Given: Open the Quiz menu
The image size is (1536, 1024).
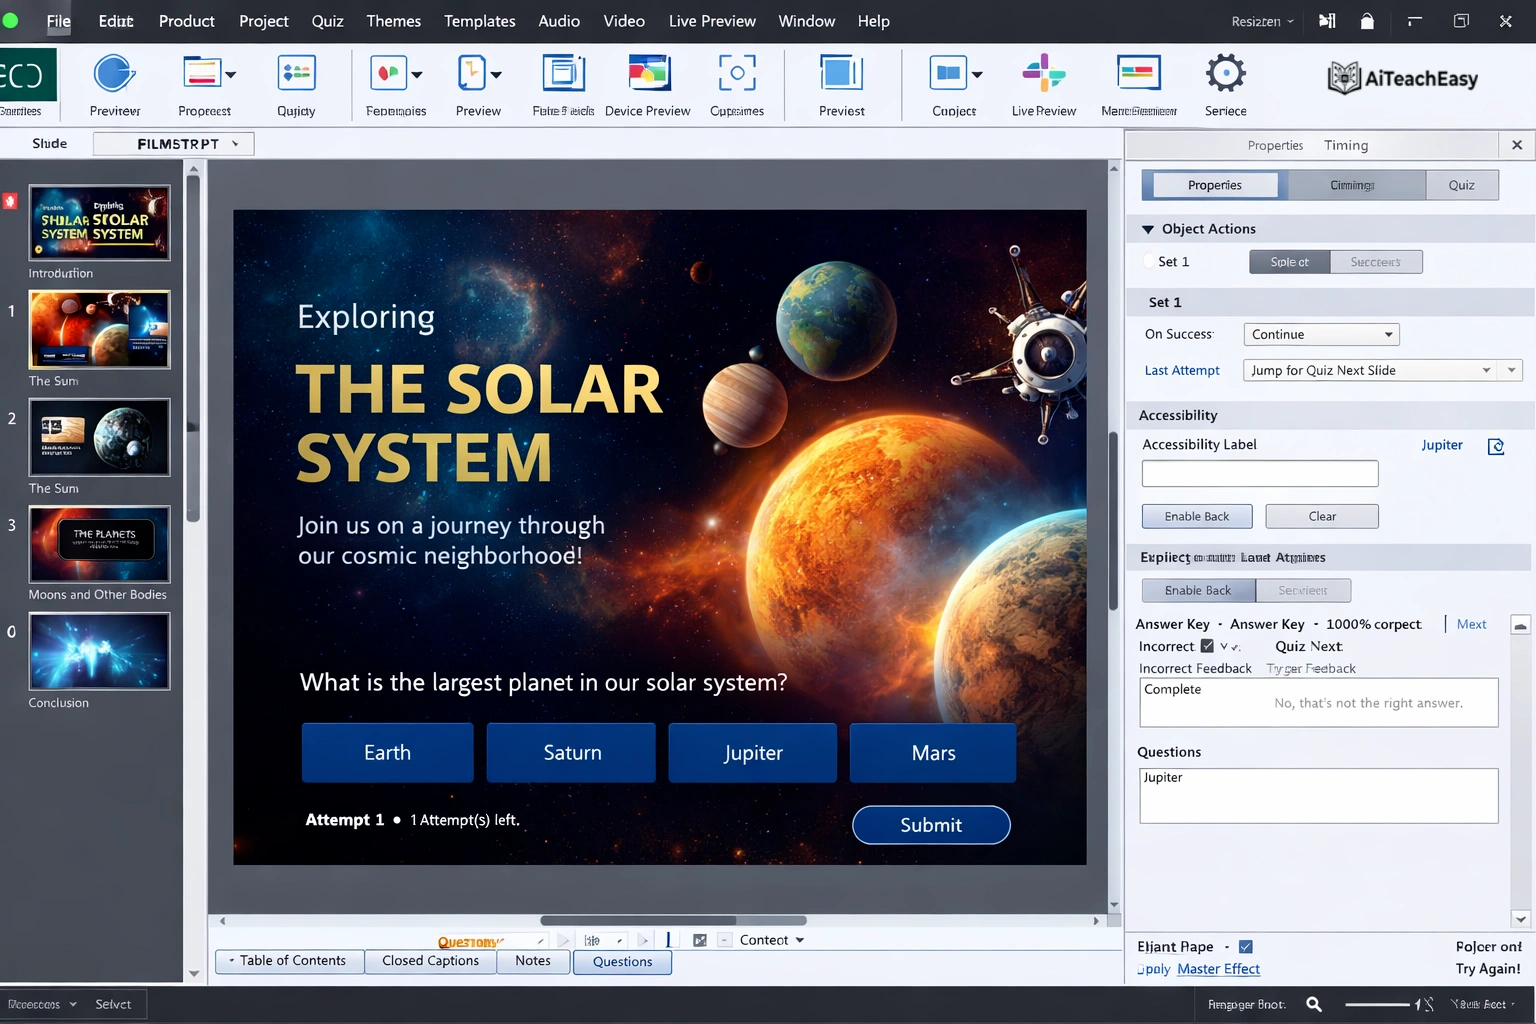Looking at the screenshot, I should (x=327, y=20).
